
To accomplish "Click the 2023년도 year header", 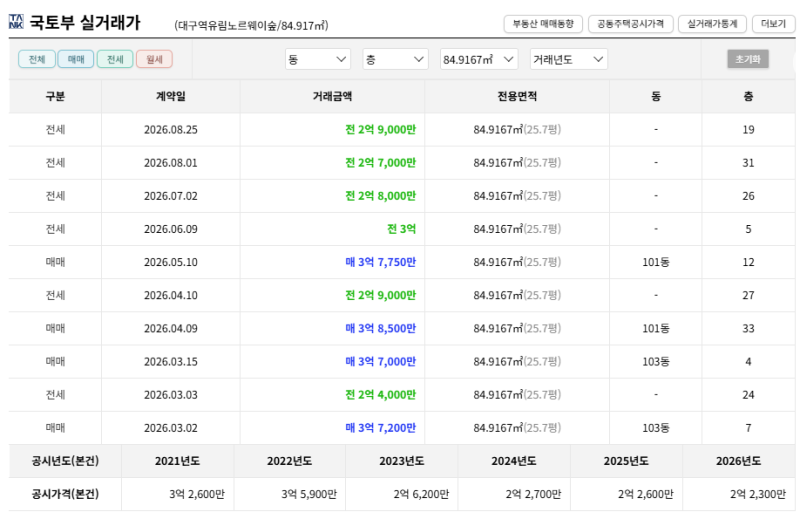I will (x=402, y=461).
